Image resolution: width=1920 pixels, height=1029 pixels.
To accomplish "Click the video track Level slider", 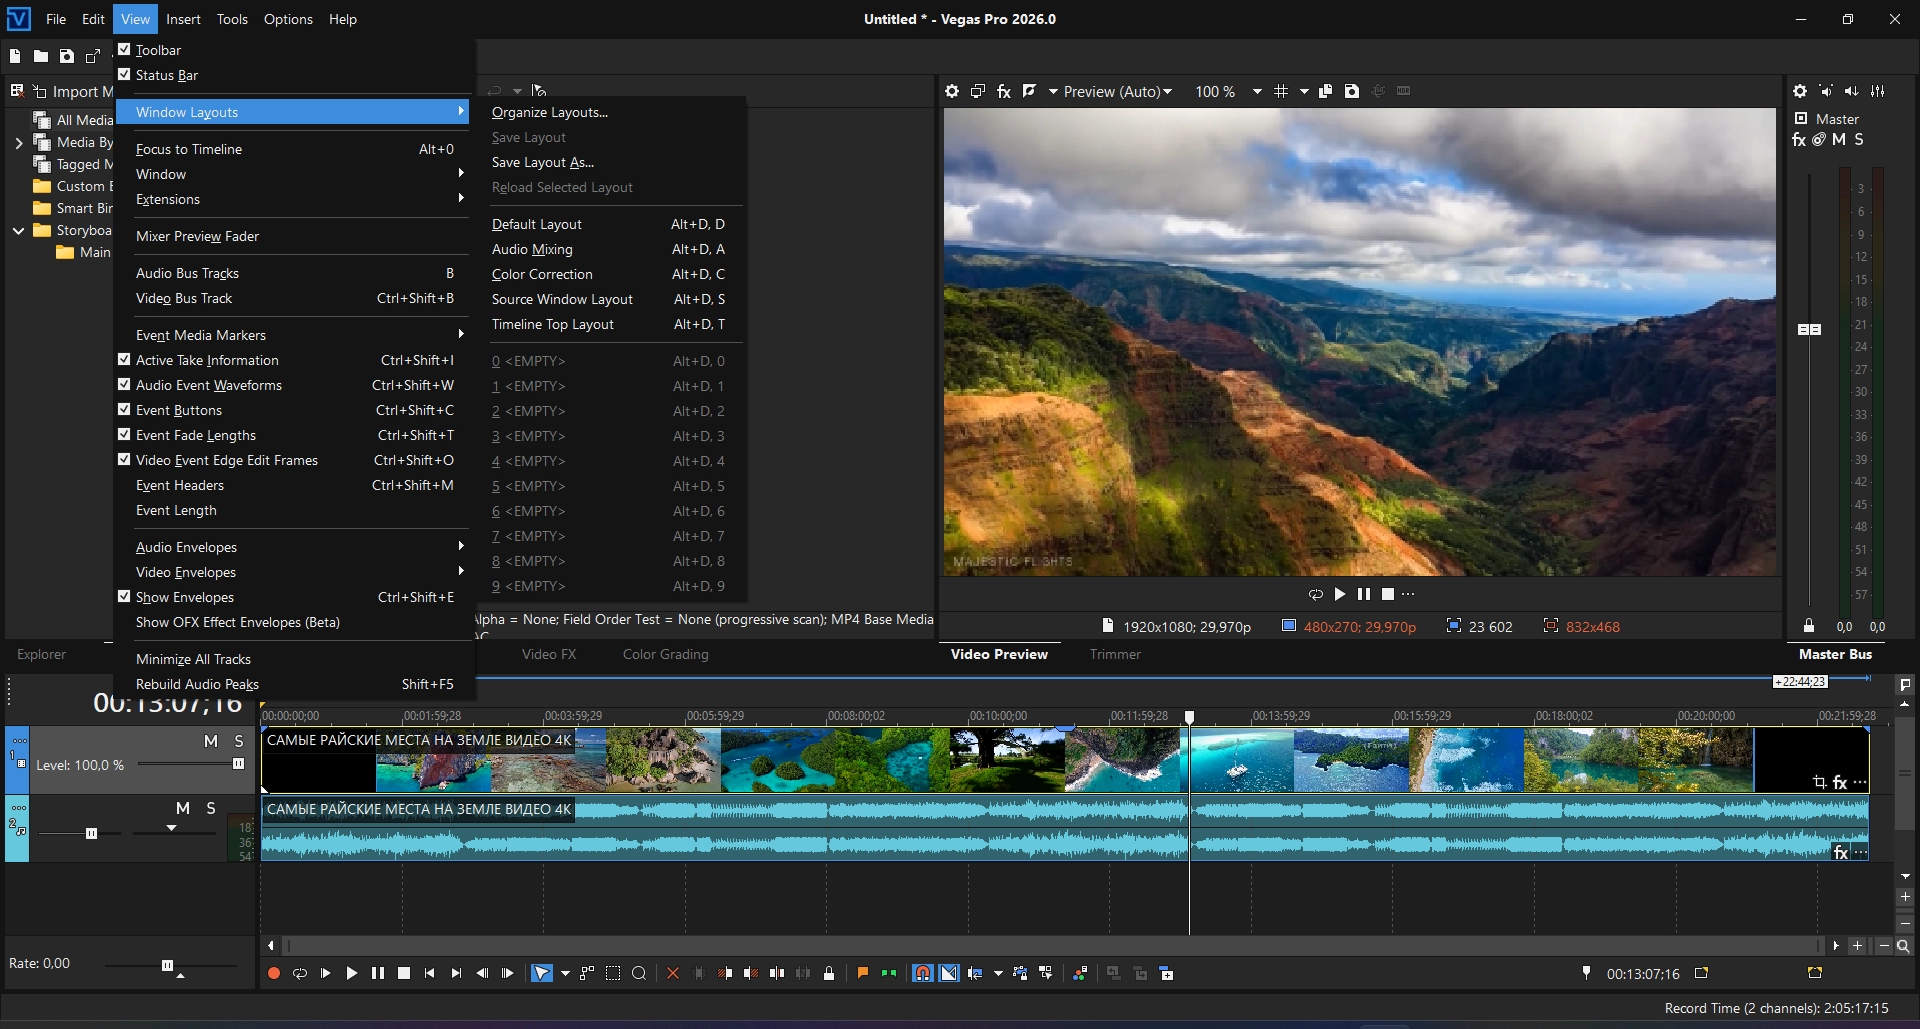I will click(238, 764).
